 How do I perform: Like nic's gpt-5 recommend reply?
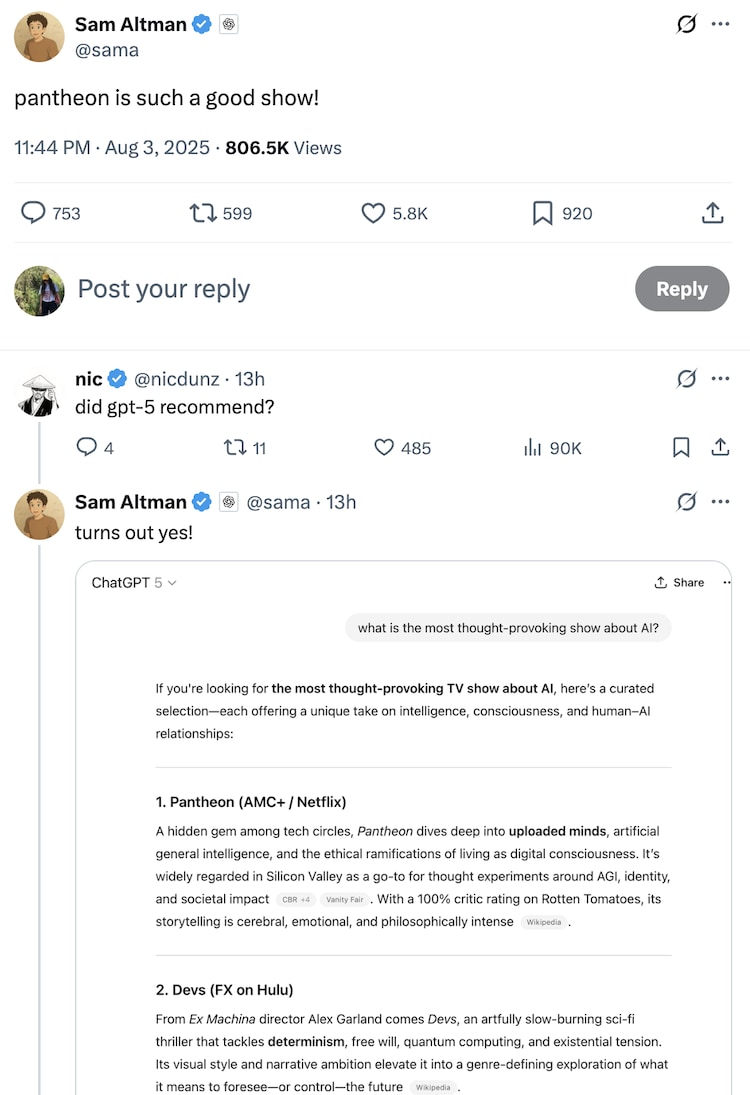point(384,447)
